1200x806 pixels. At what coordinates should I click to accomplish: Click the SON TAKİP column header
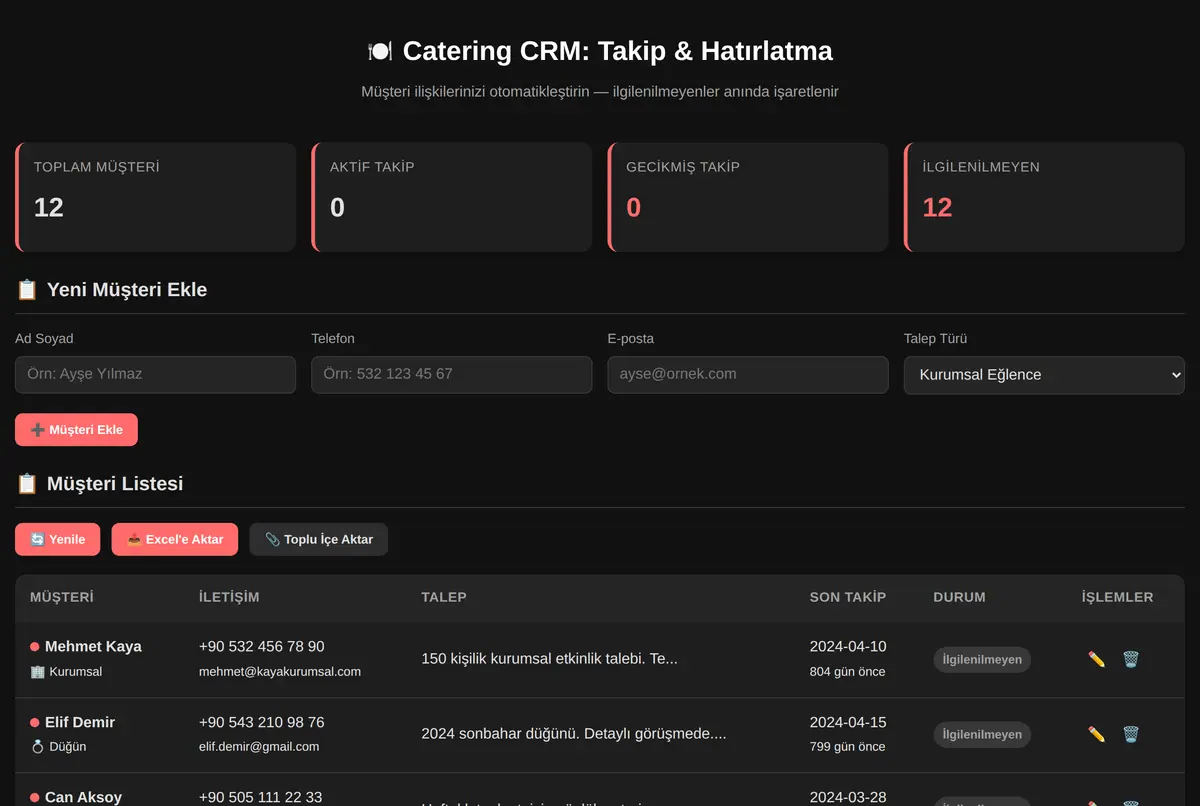point(848,597)
